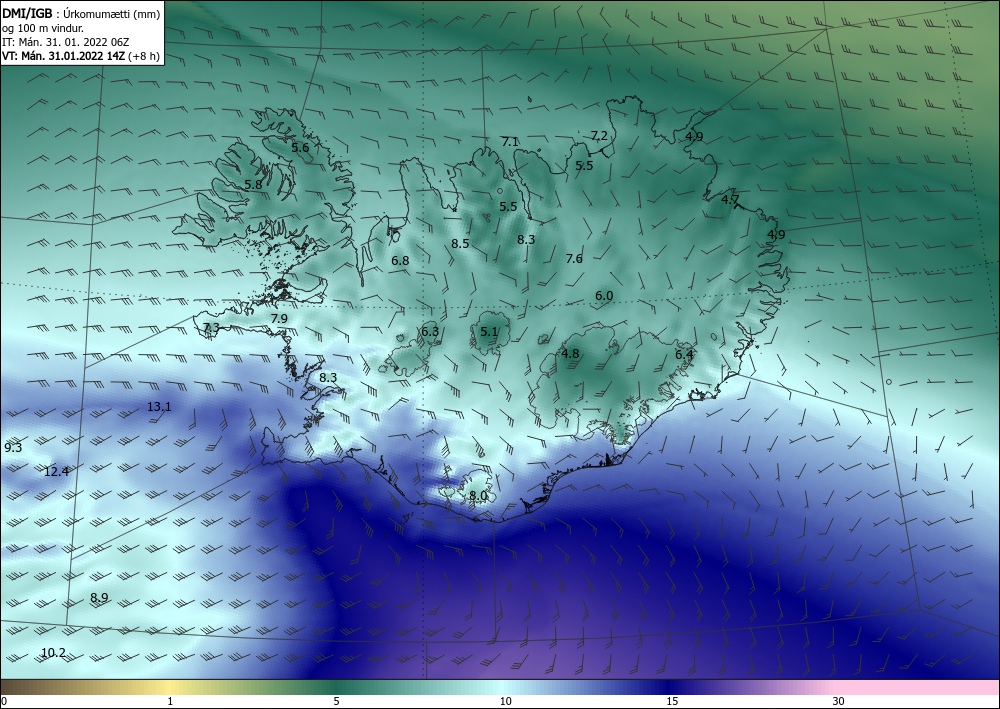
Task: Select the 7.3 value on the western peninsula
Action: (x=211, y=328)
